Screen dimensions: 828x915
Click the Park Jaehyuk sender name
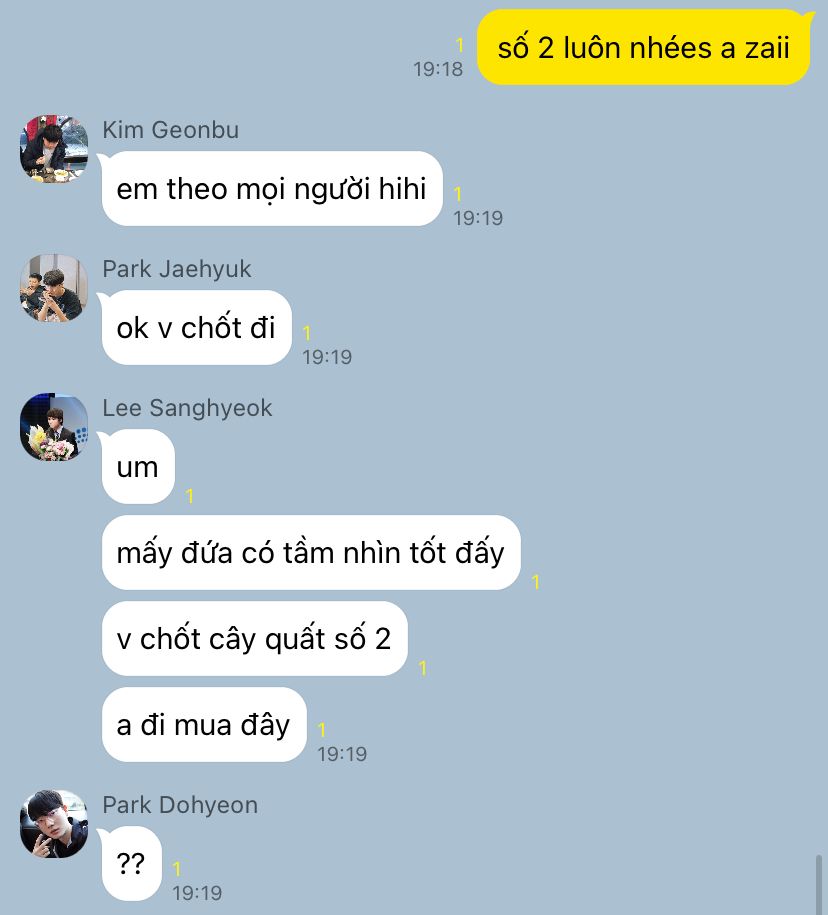pos(177,268)
